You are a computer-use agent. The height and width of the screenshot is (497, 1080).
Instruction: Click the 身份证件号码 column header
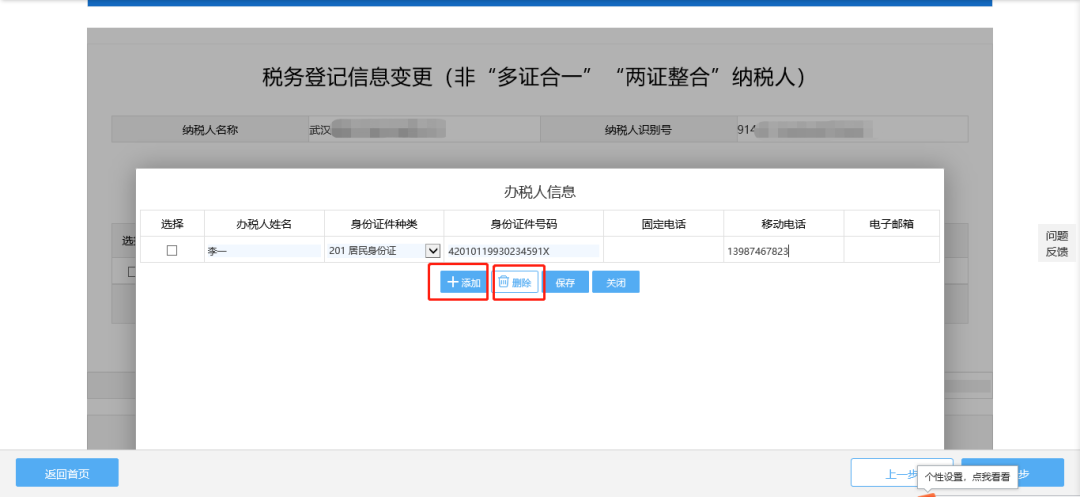[x=523, y=224]
